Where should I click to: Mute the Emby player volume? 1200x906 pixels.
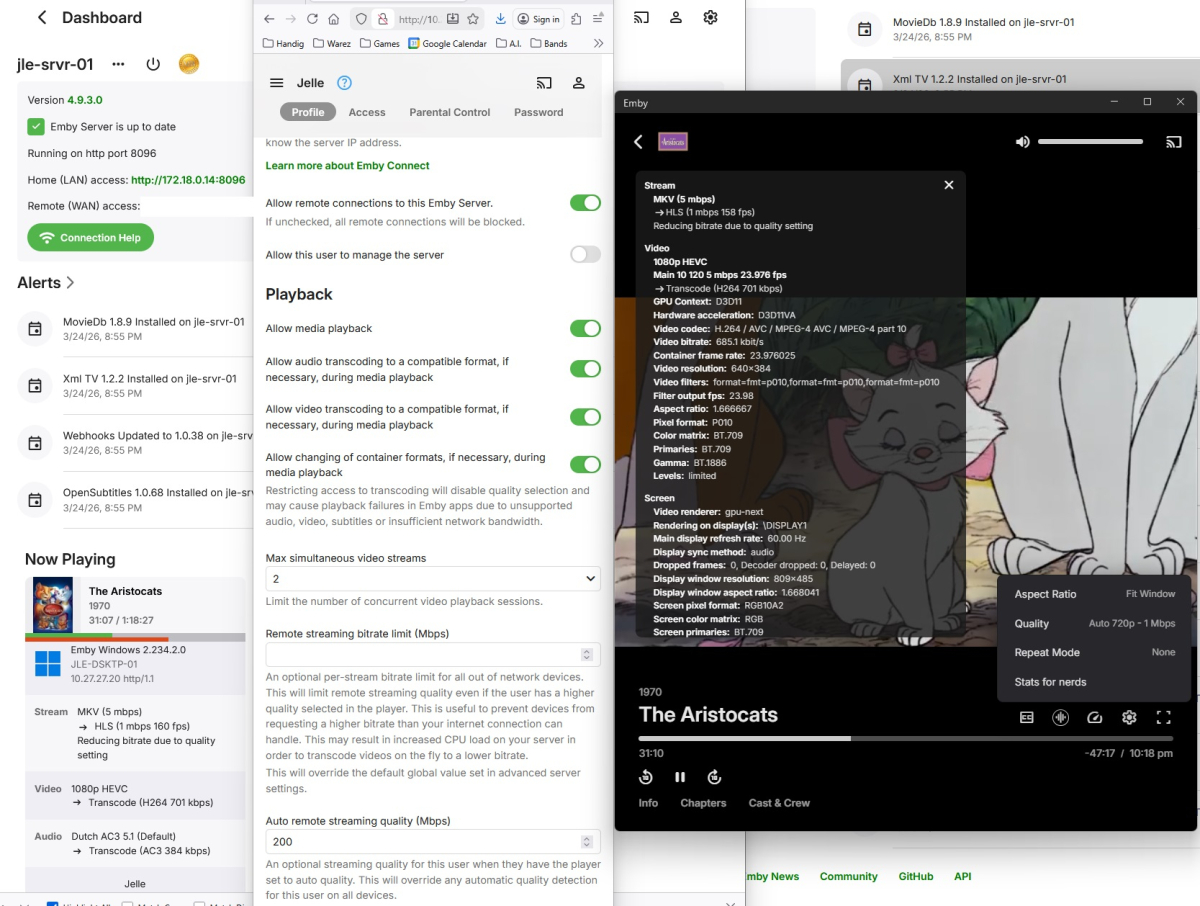[1022, 142]
